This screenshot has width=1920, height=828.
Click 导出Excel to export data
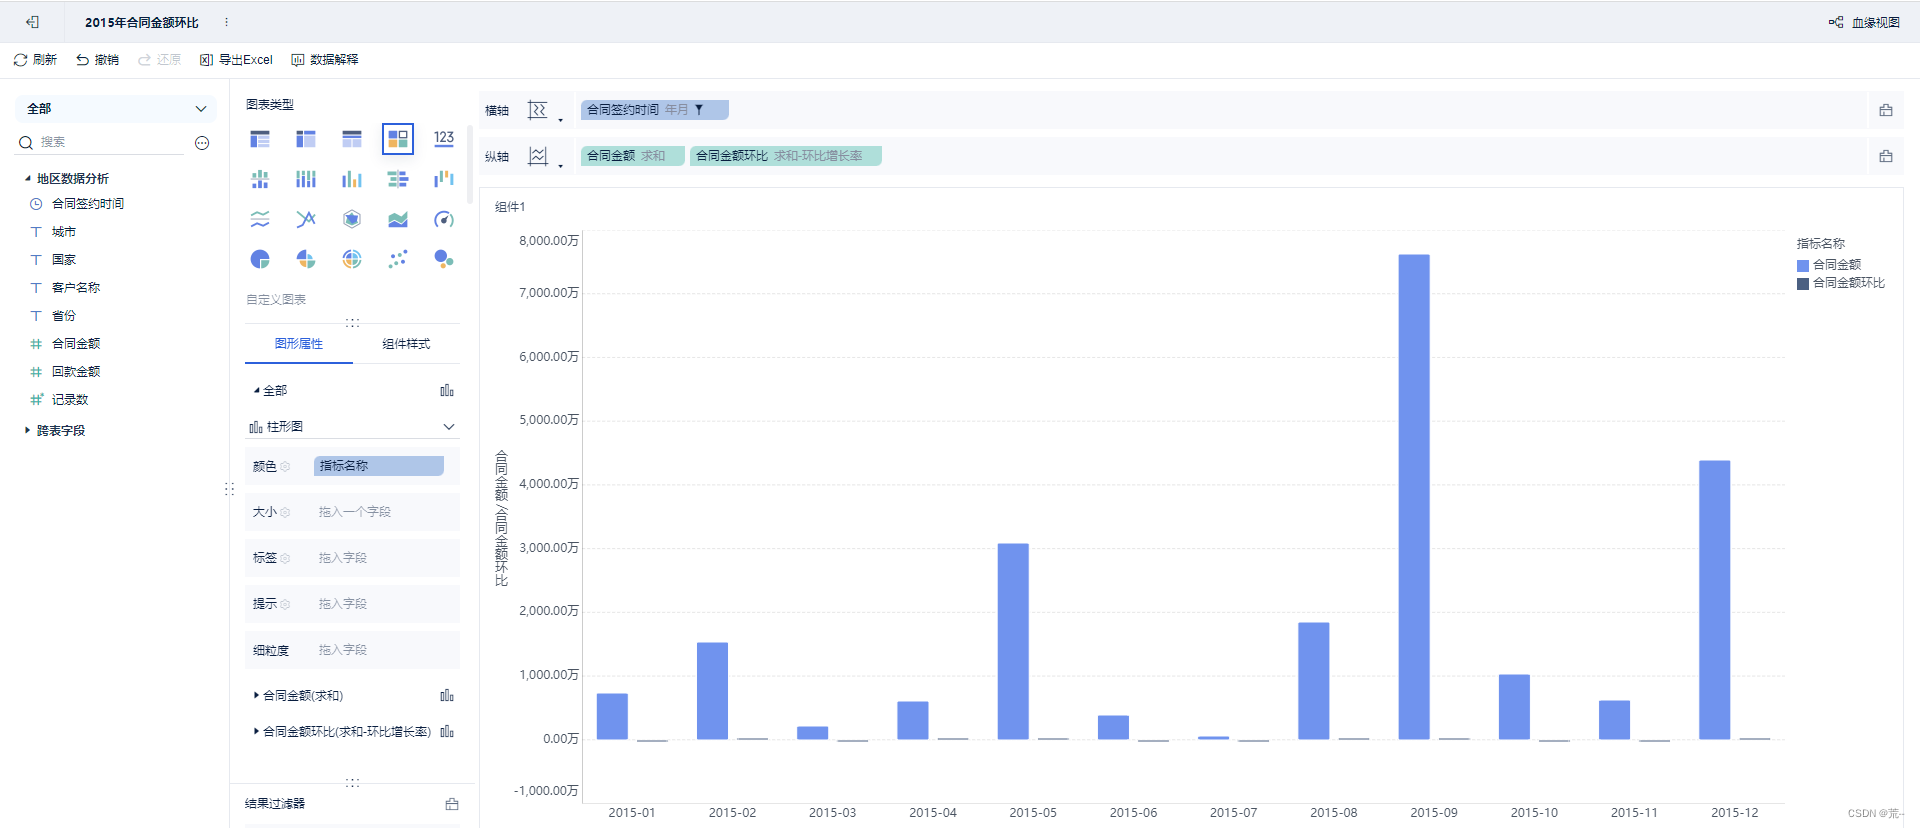pyautogui.click(x=236, y=60)
